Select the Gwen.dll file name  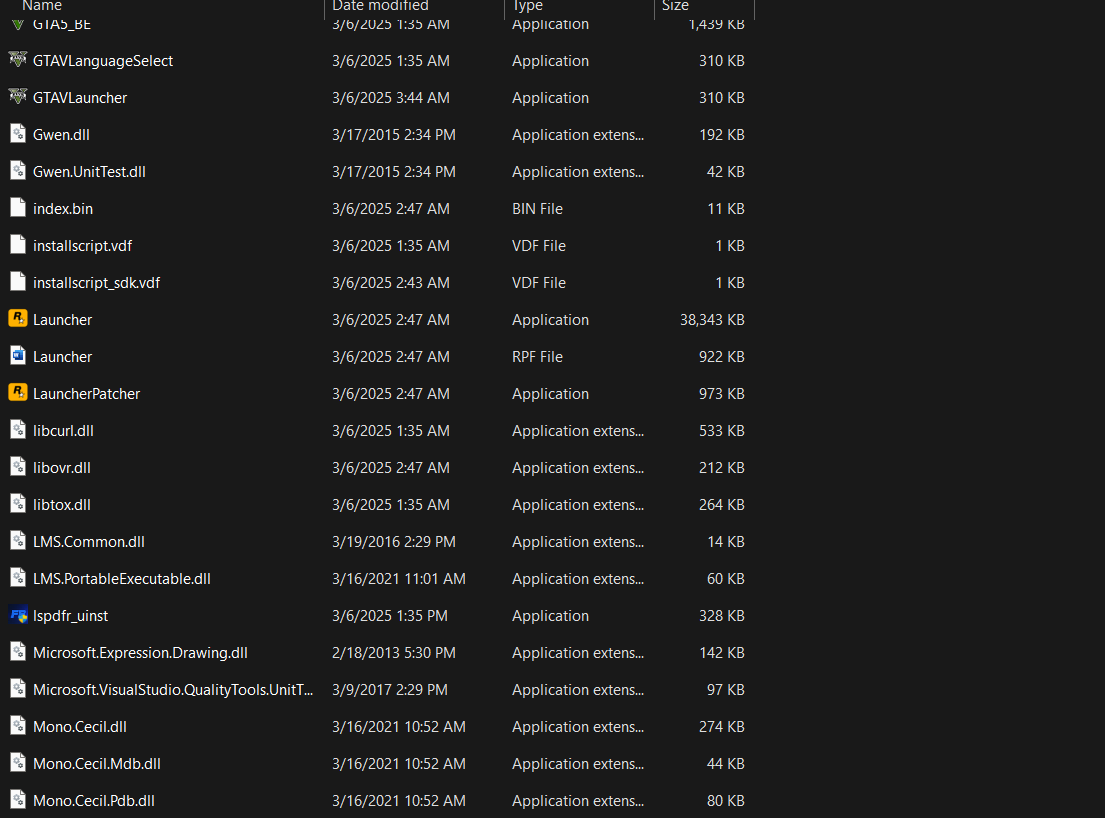point(61,135)
